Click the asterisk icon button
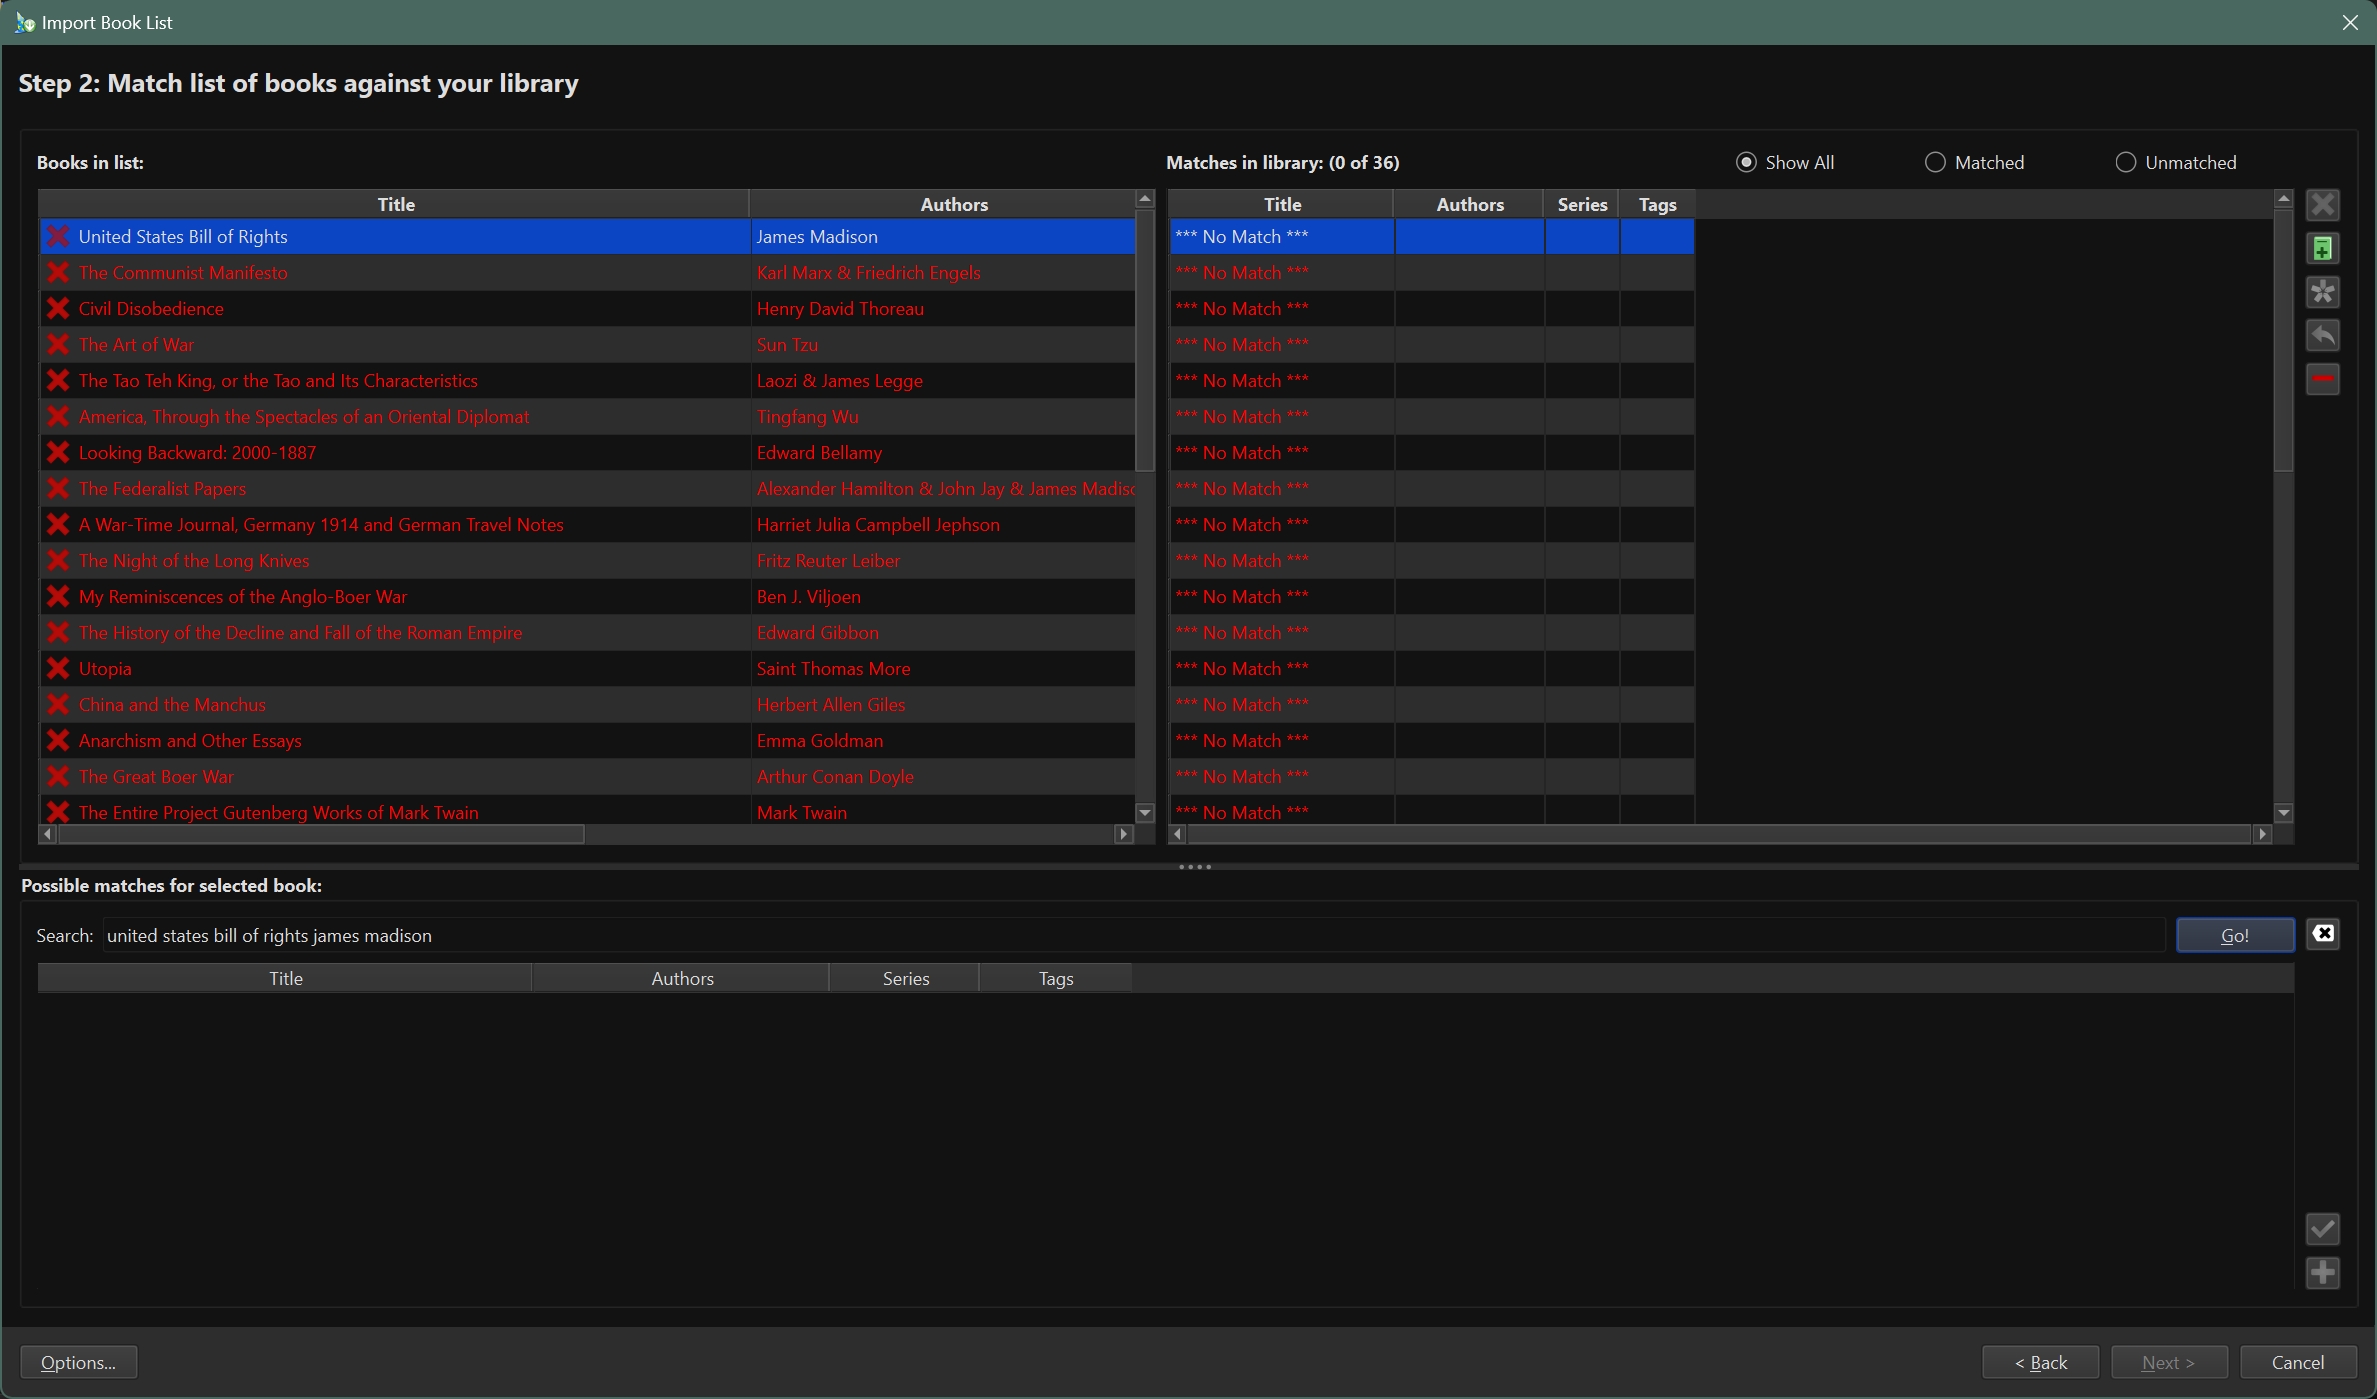This screenshot has height=1399, width=2377. 2322,292
